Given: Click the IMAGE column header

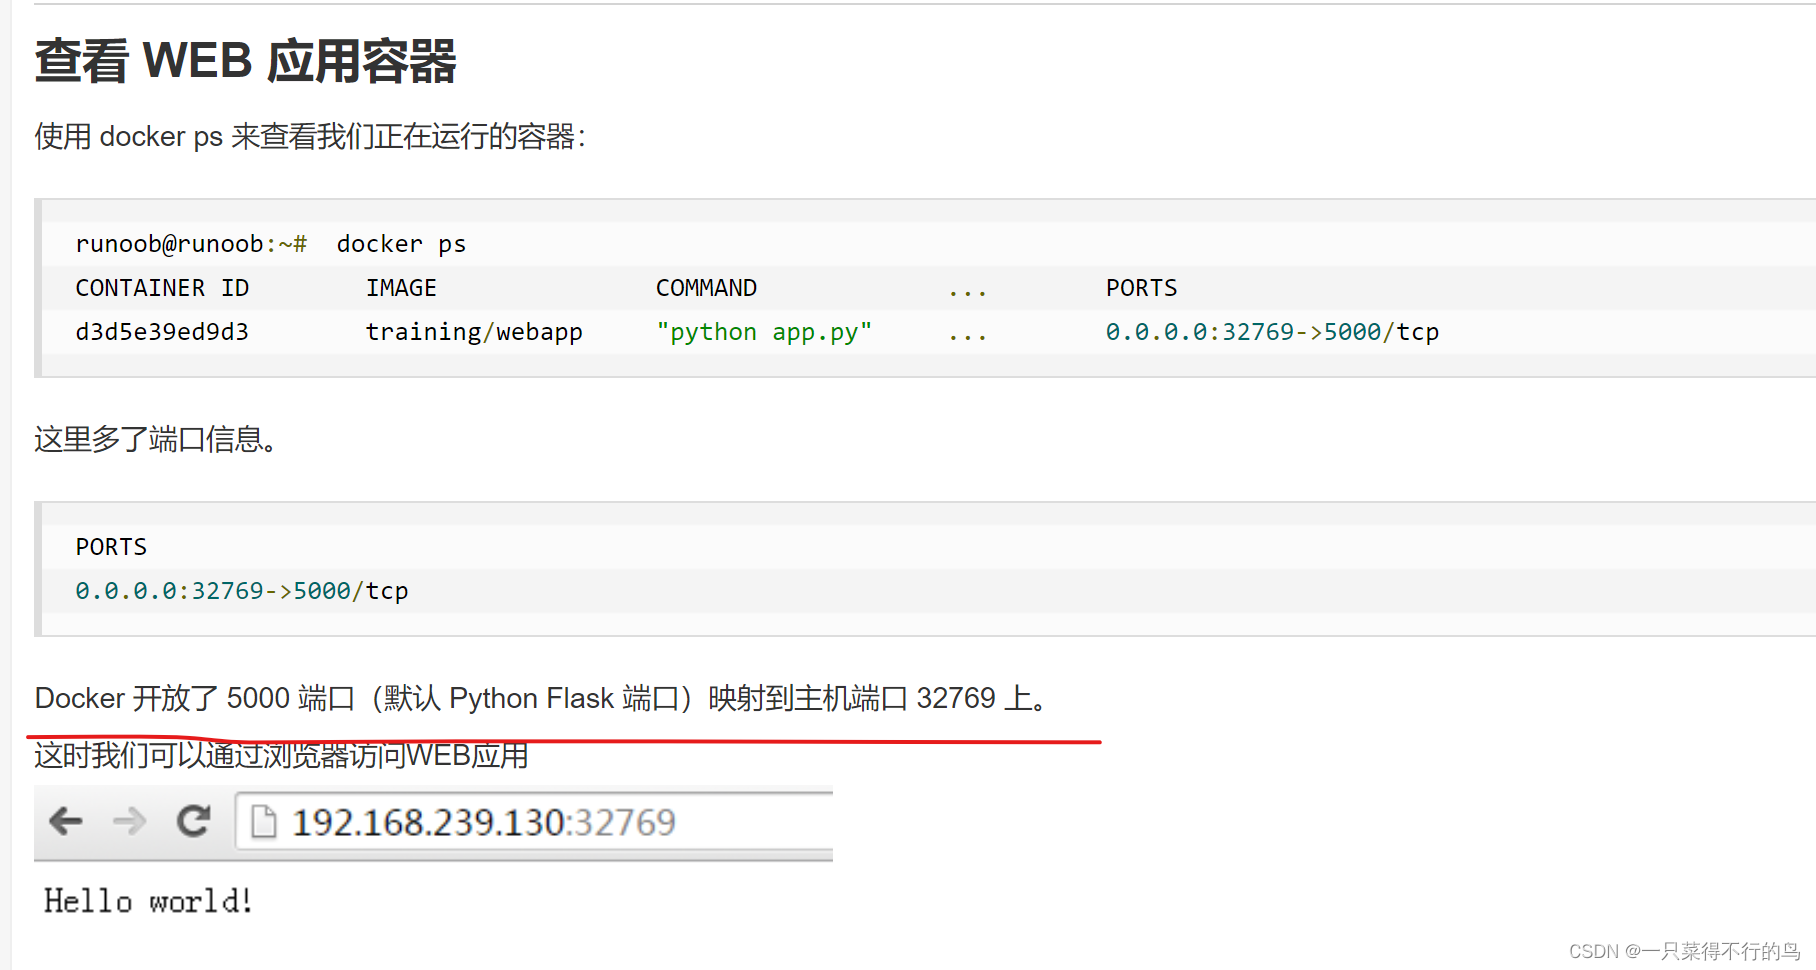Looking at the screenshot, I should 401,288.
